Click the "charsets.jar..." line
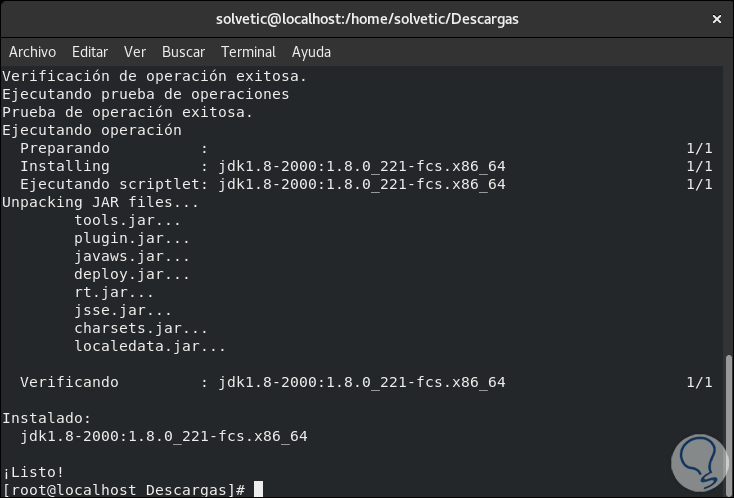This screenshot has width=734, height=498. click(x=141, y=328)
